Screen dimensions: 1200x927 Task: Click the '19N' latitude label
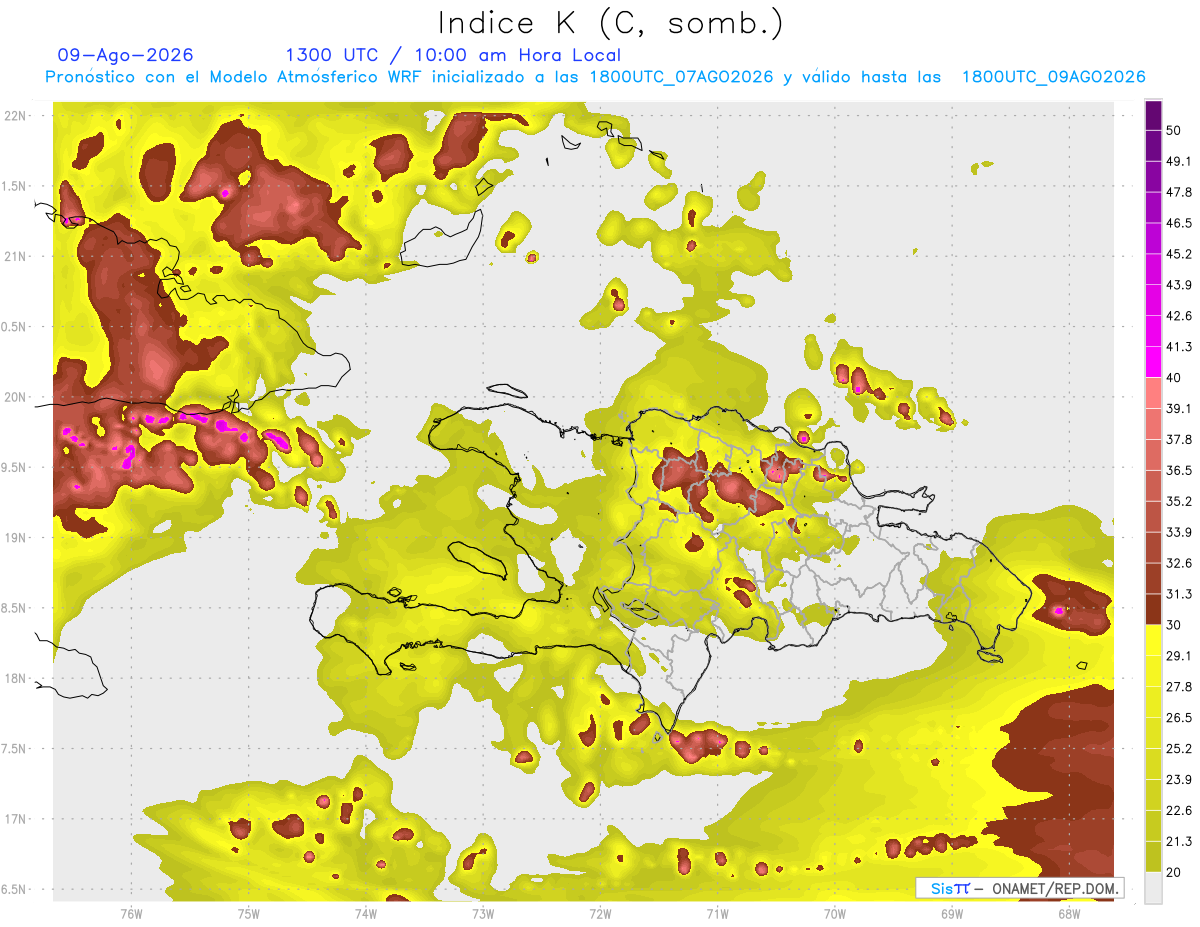click(15, 538)
